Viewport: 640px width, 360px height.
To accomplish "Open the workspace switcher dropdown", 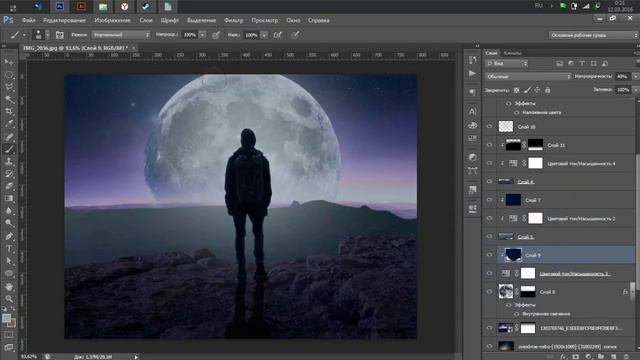I will tap(593, 35).
